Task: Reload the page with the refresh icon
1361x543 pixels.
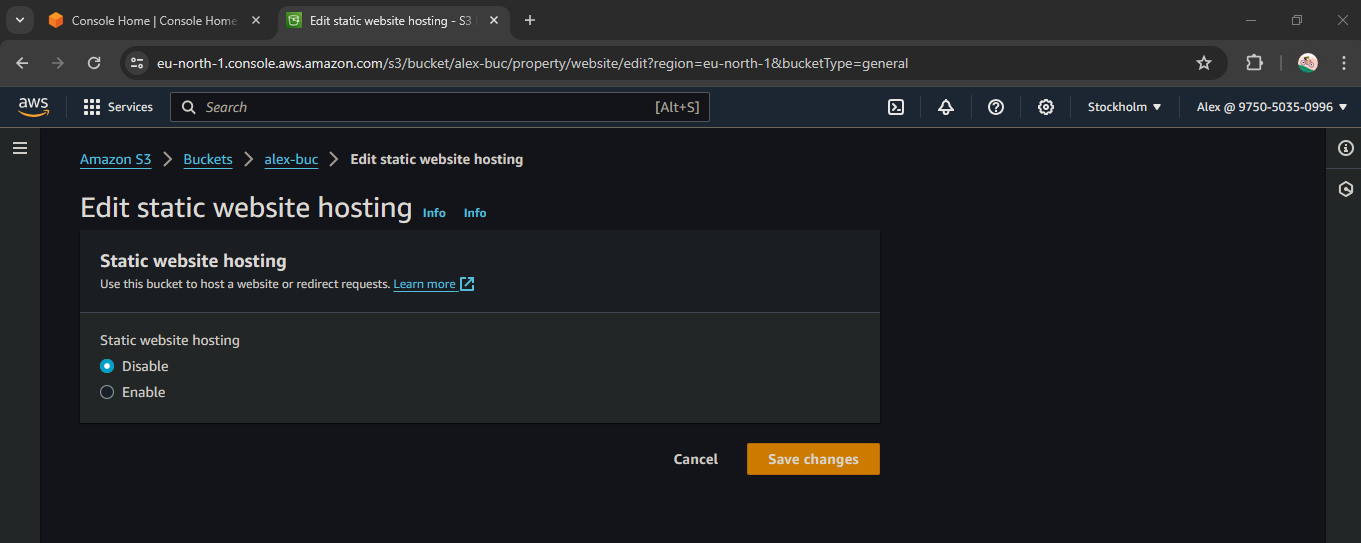Action: [x=94, y=63]
